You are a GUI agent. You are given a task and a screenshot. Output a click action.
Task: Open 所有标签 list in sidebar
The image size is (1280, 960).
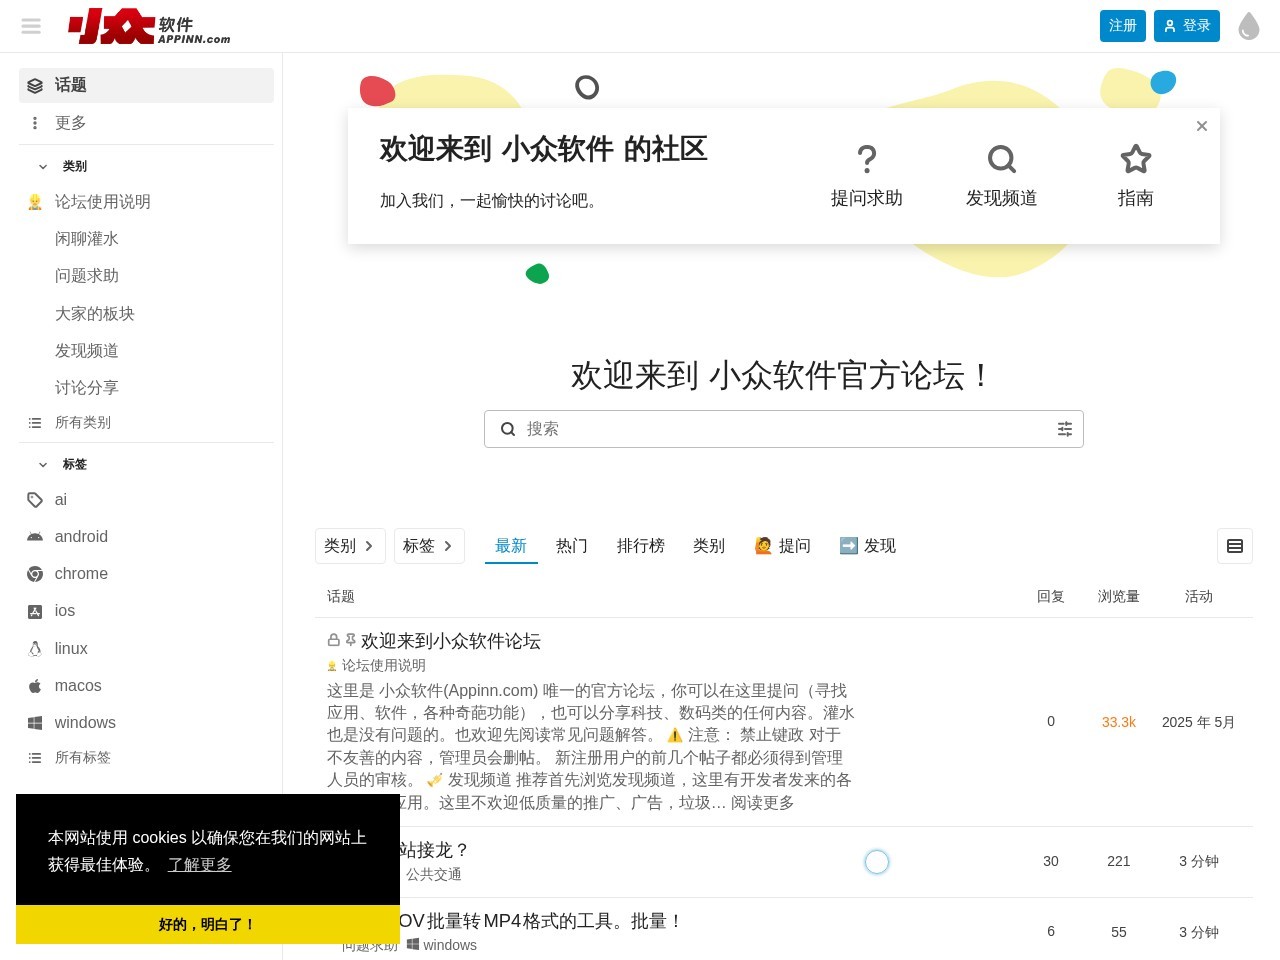click(x=146, y=757)
